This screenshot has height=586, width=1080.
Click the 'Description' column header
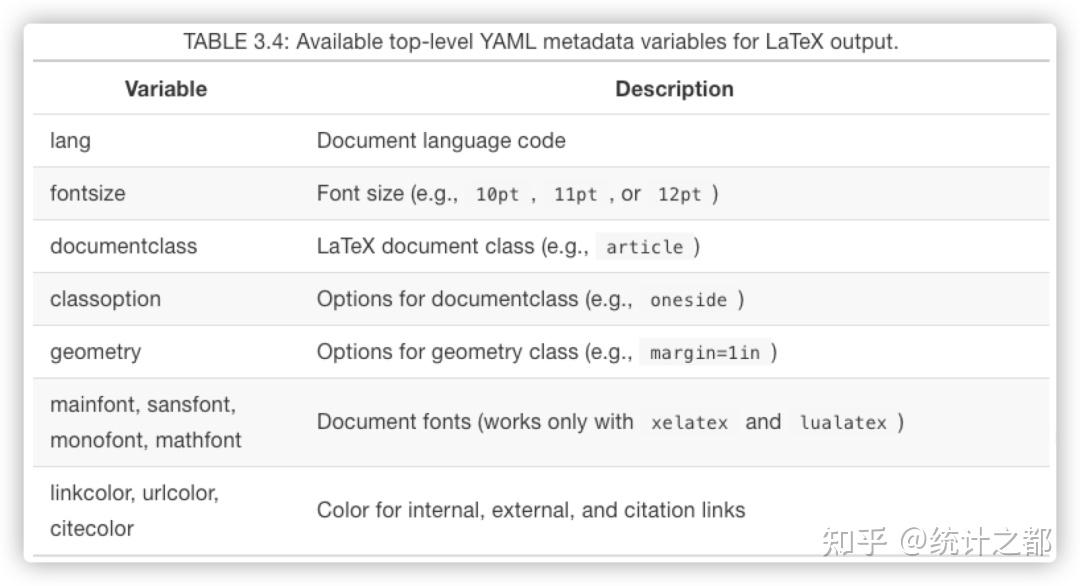(x=674, y=89)
